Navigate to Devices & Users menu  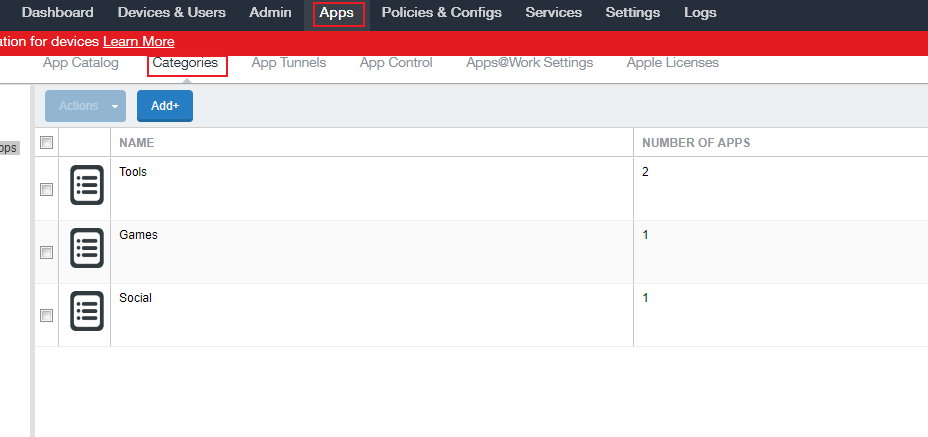point(171,13)
